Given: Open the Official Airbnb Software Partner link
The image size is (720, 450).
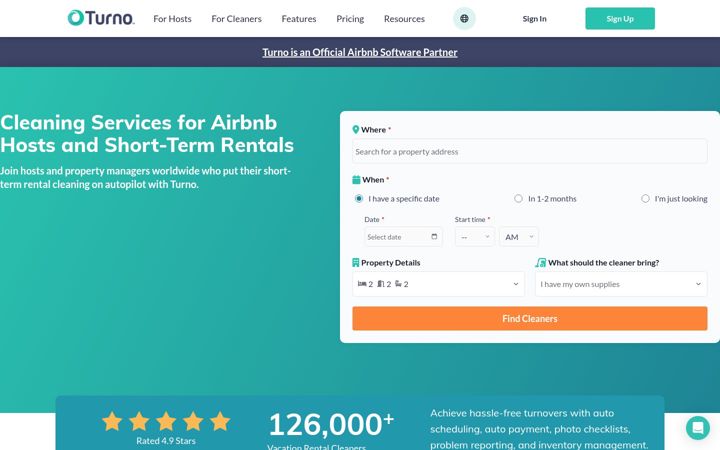Looking at the screenshot, I should pyautogui.click(x=360, y=52).
